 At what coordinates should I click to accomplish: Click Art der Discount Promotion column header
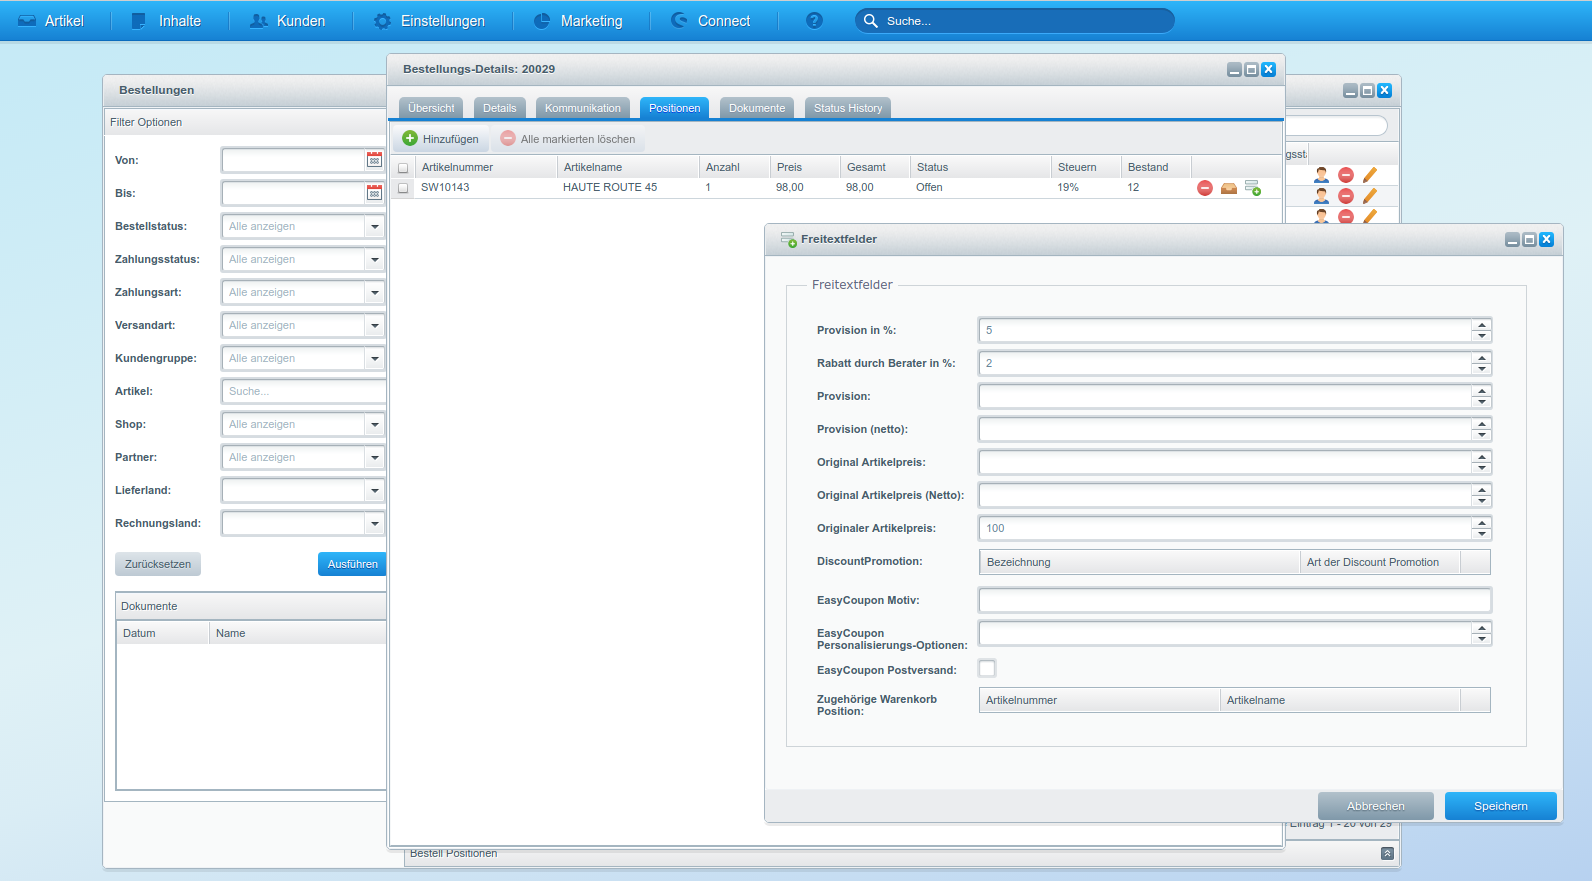1380,562
